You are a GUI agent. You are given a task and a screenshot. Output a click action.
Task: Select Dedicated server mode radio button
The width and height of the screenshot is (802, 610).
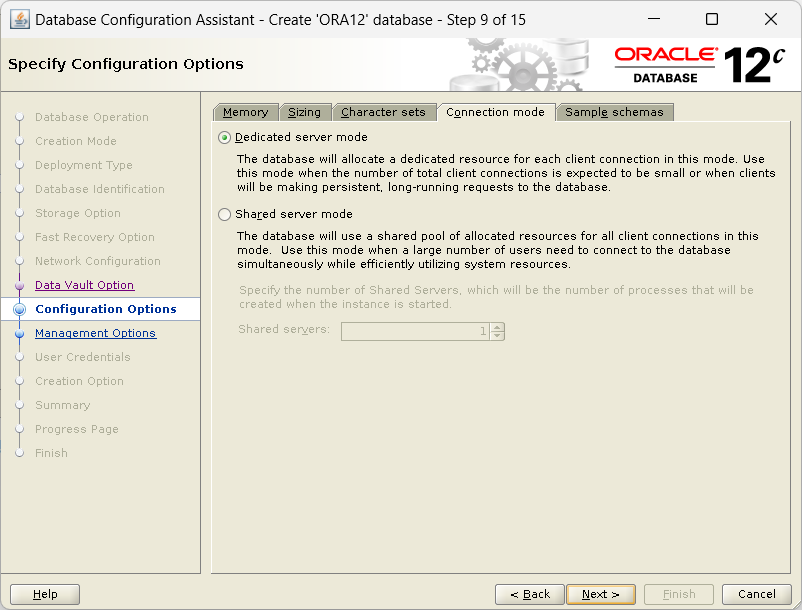[225, 138]
